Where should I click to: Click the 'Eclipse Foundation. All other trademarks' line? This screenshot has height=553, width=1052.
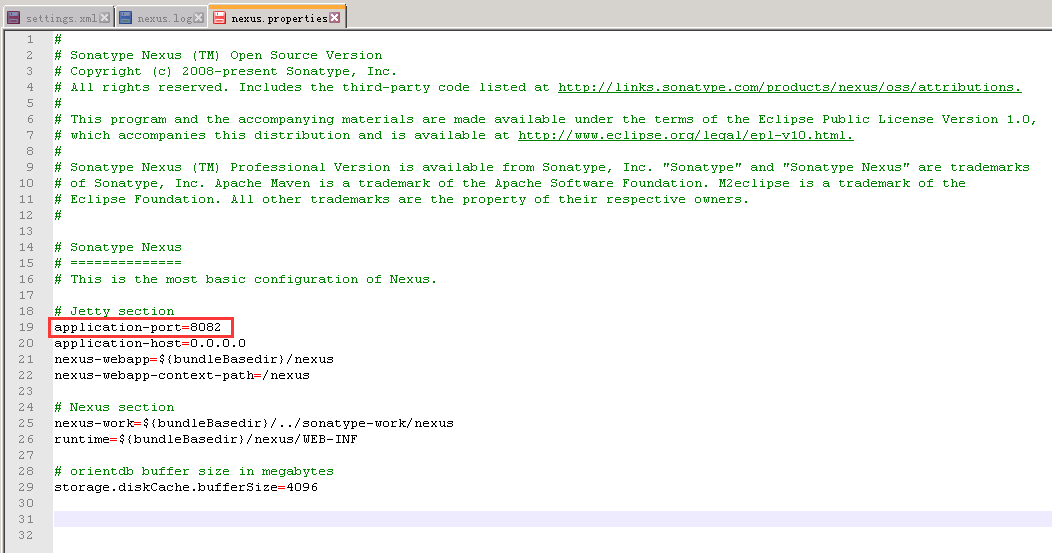click(x=401, y=200)
